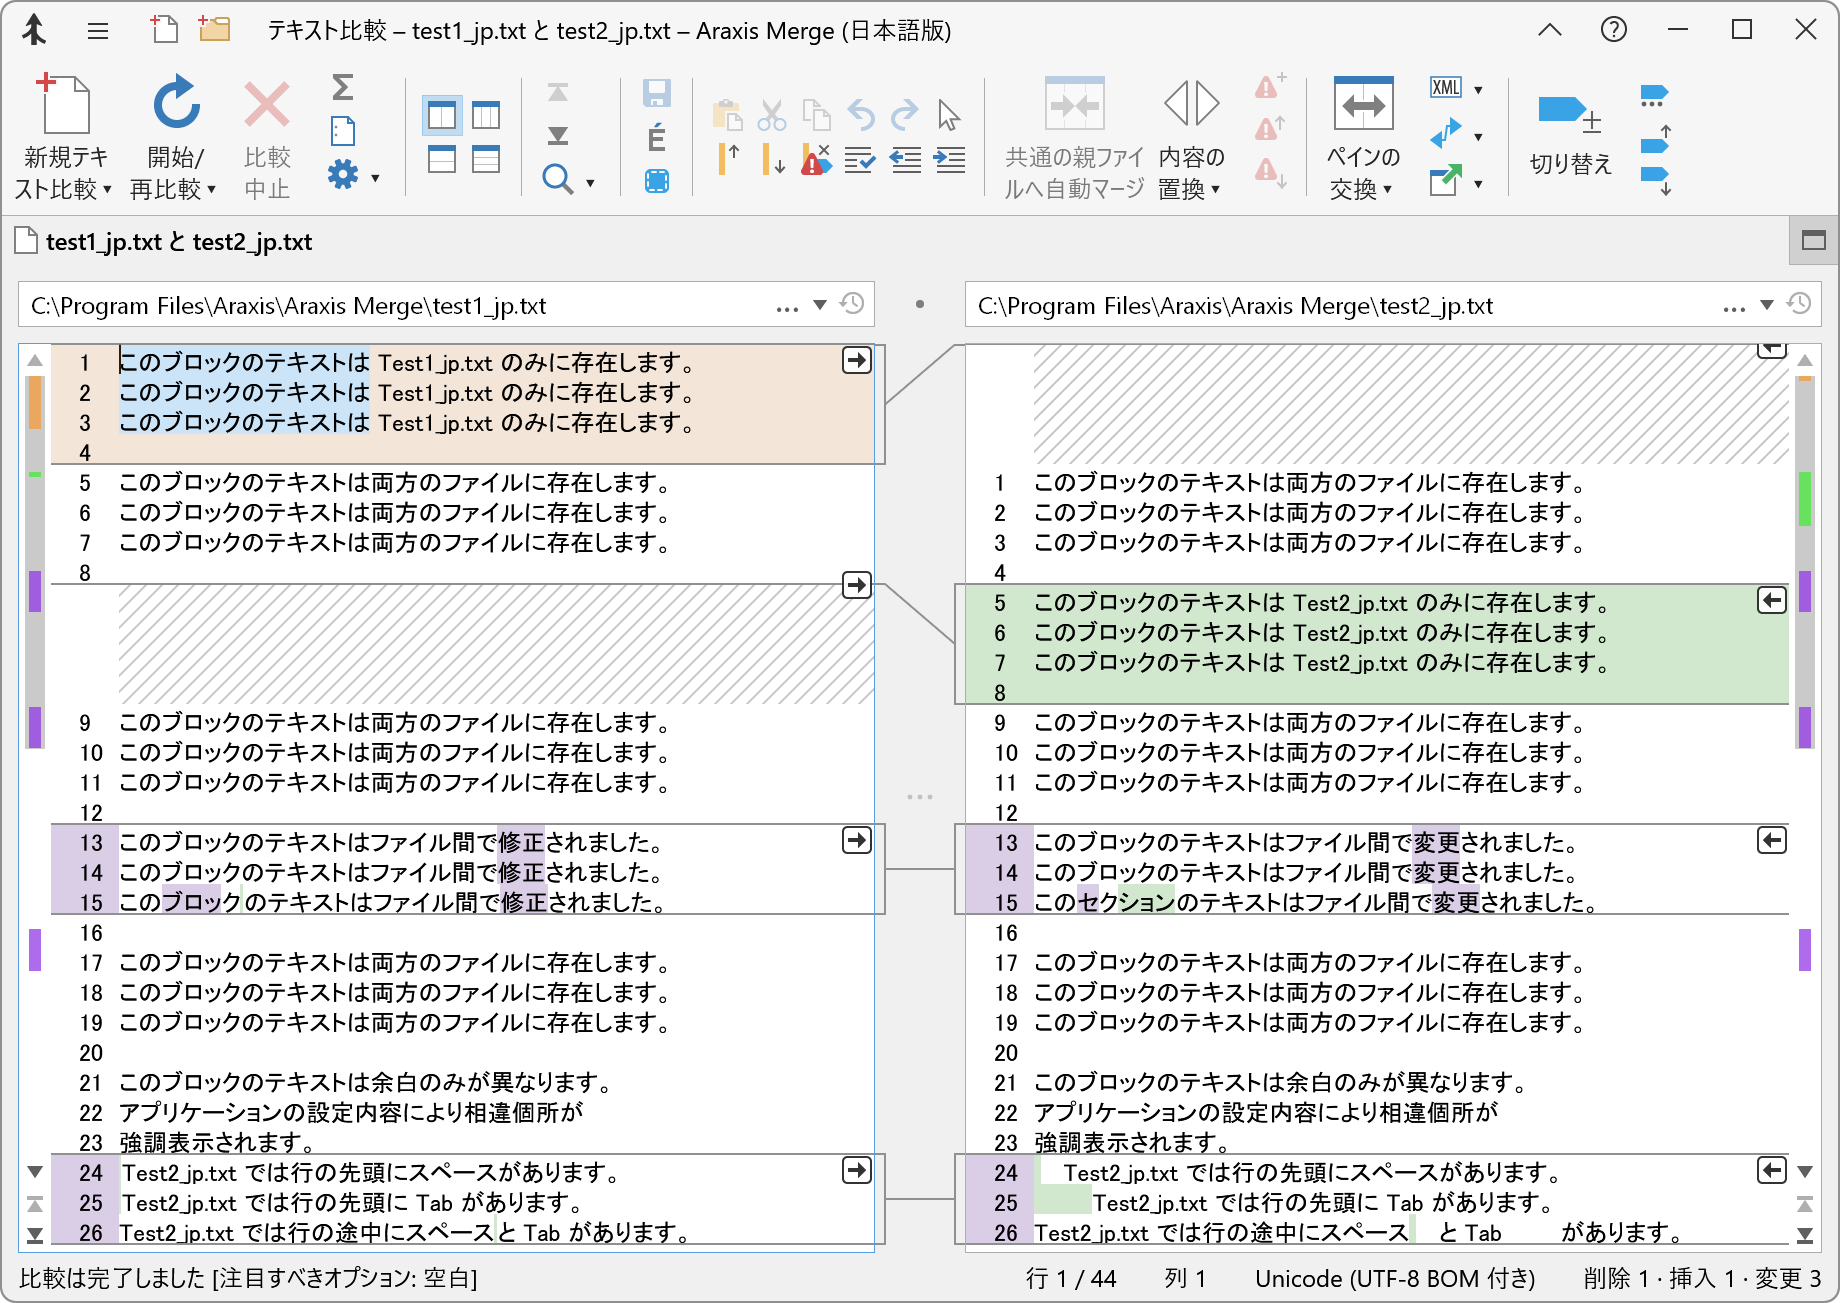Open settings via the gear icon

(341, 172)
